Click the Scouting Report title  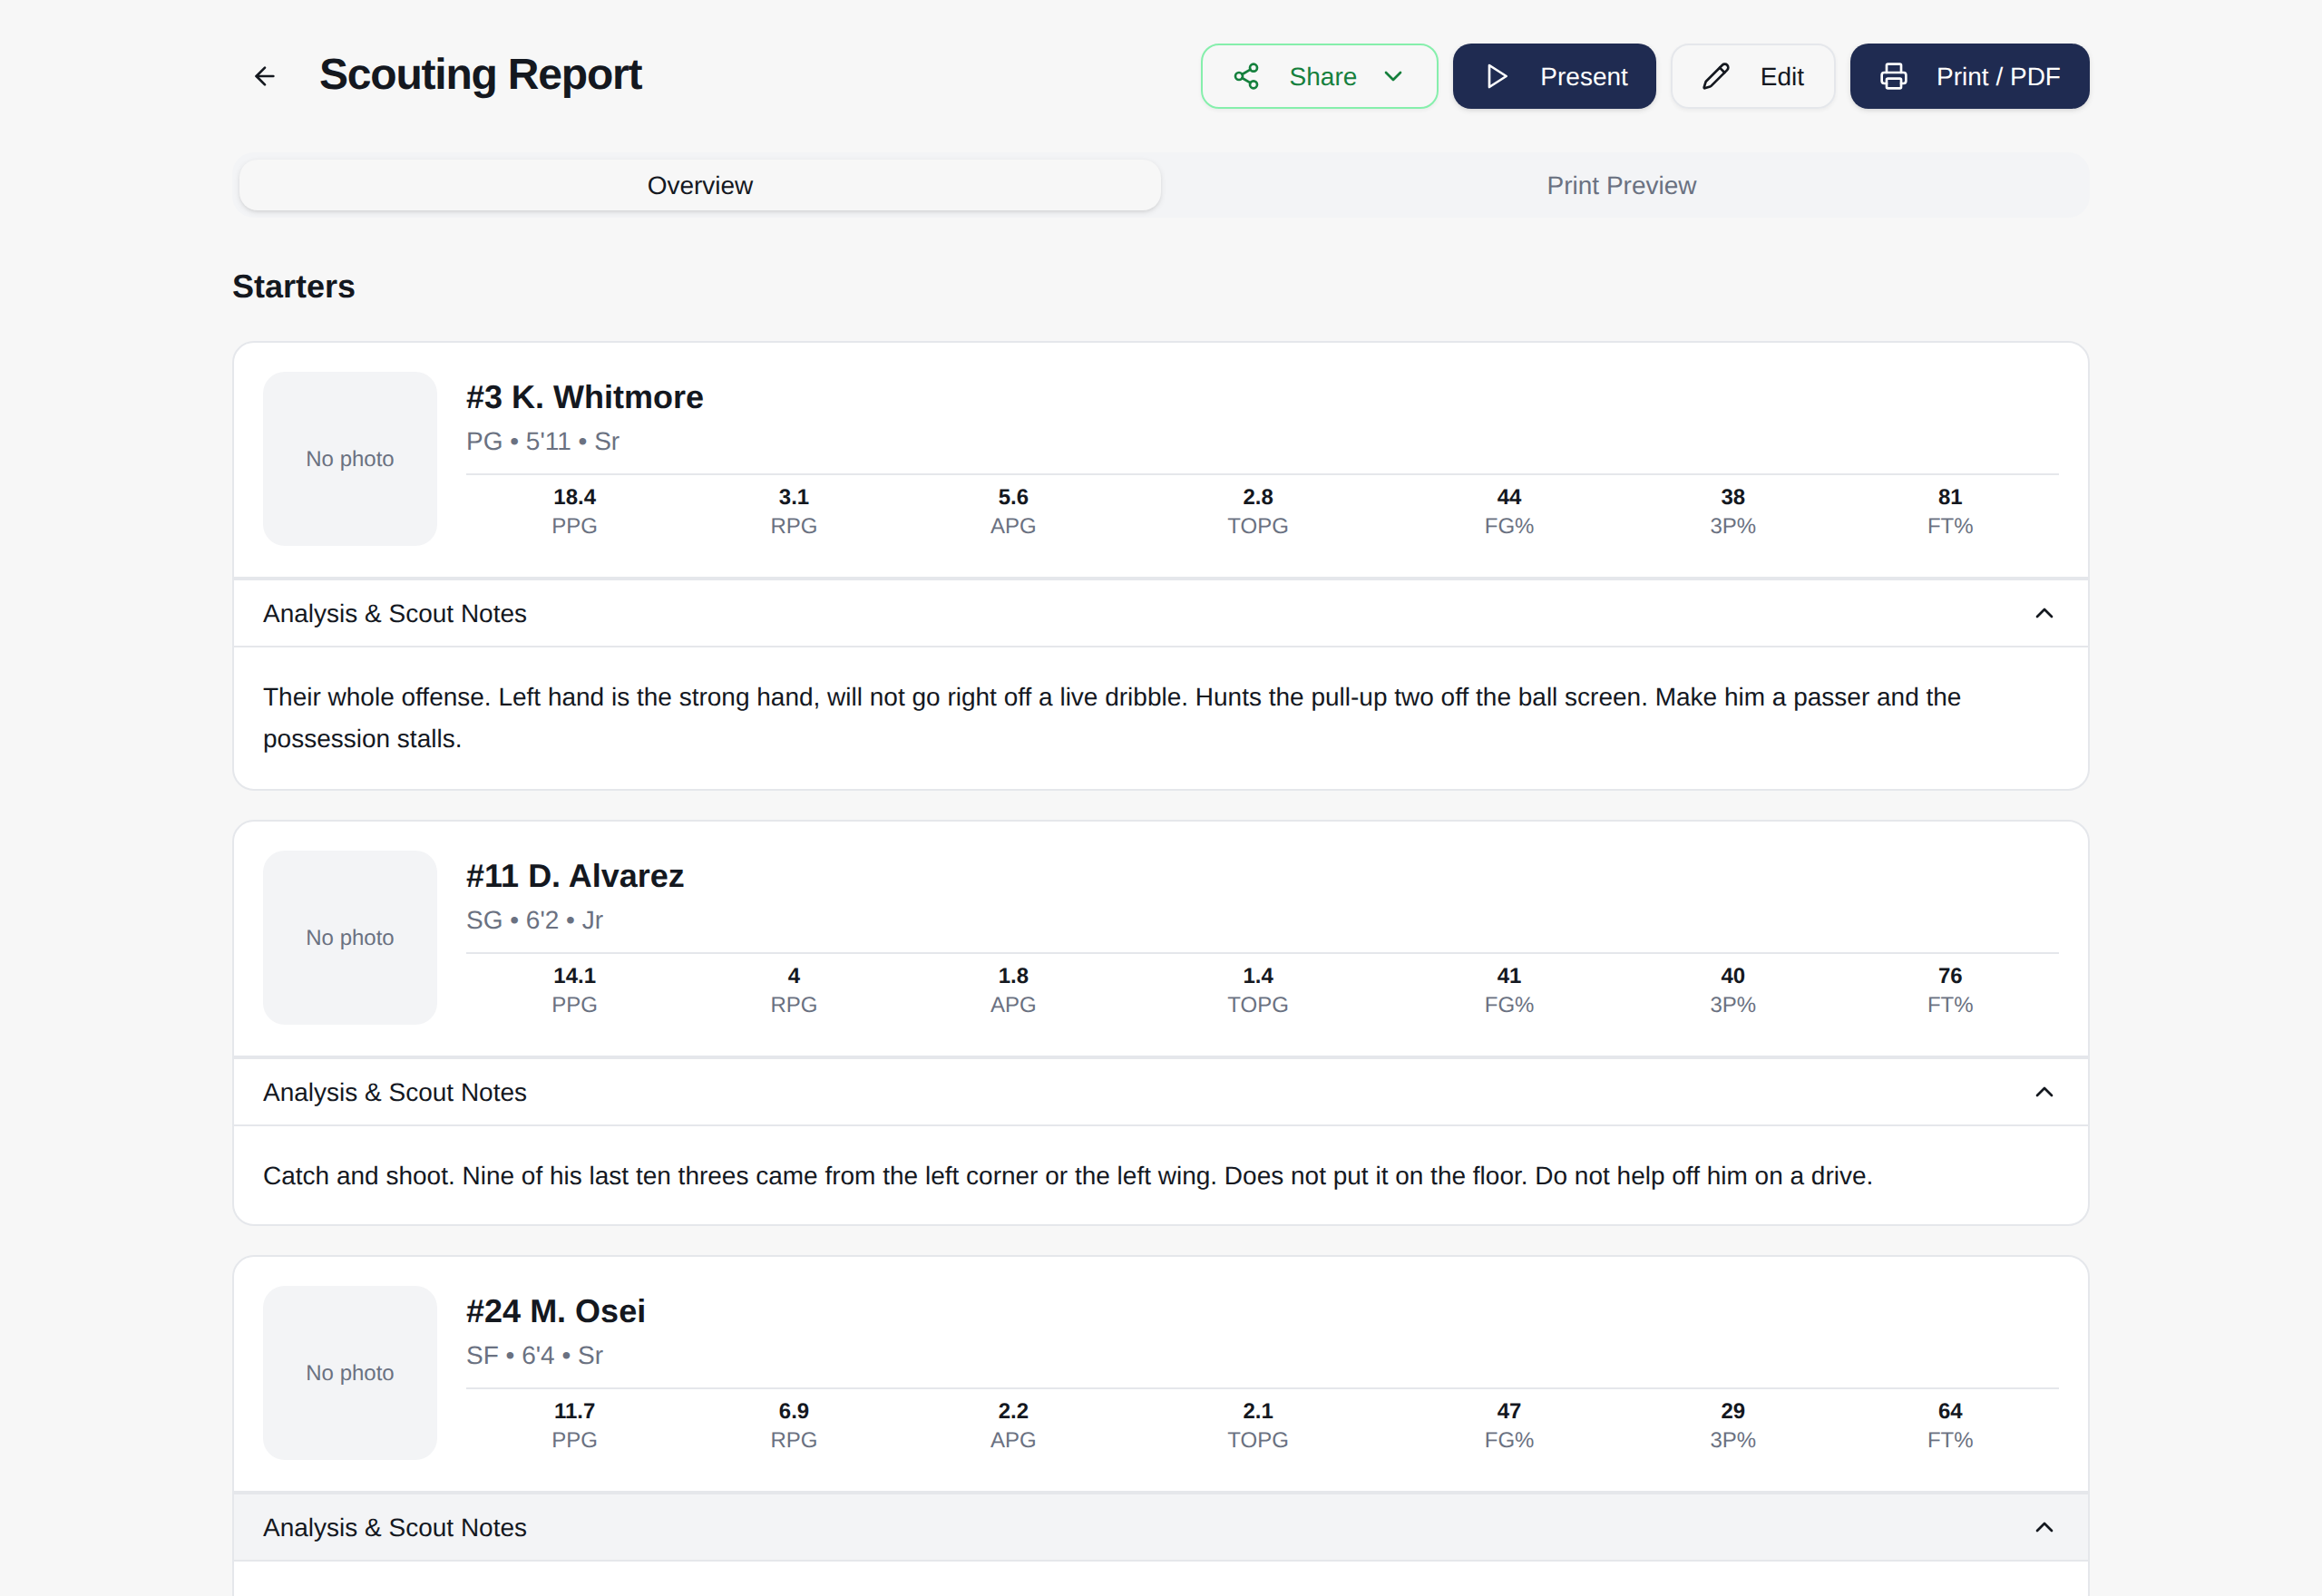pyautogui.click(x=481, y=75)
